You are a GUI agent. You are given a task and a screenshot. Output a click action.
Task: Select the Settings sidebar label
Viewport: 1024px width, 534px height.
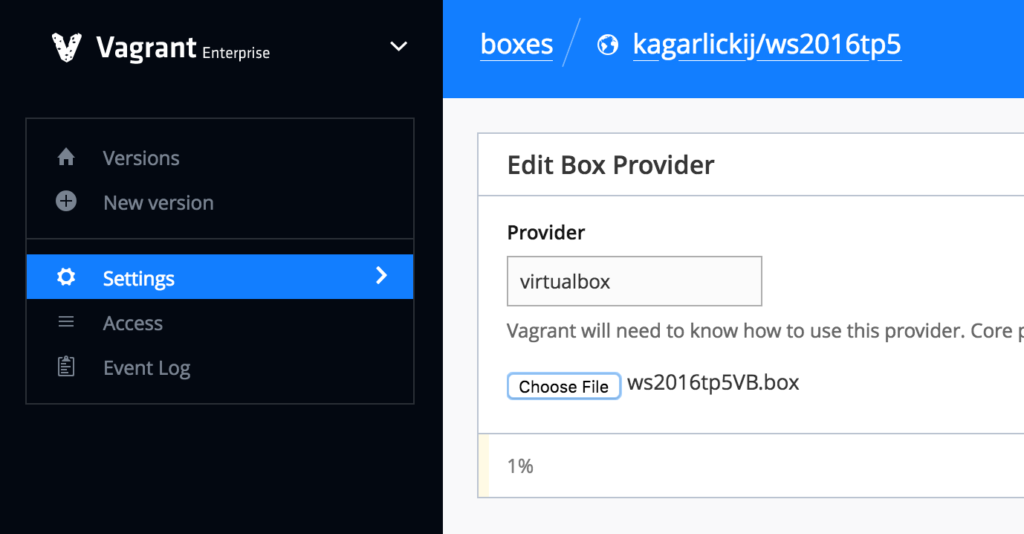point(138,279)
